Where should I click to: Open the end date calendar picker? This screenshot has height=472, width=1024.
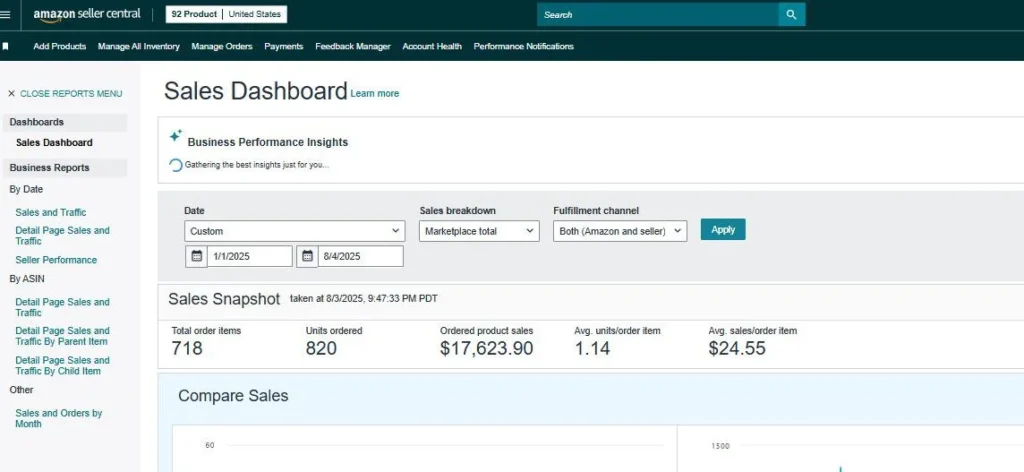point(308,257)
